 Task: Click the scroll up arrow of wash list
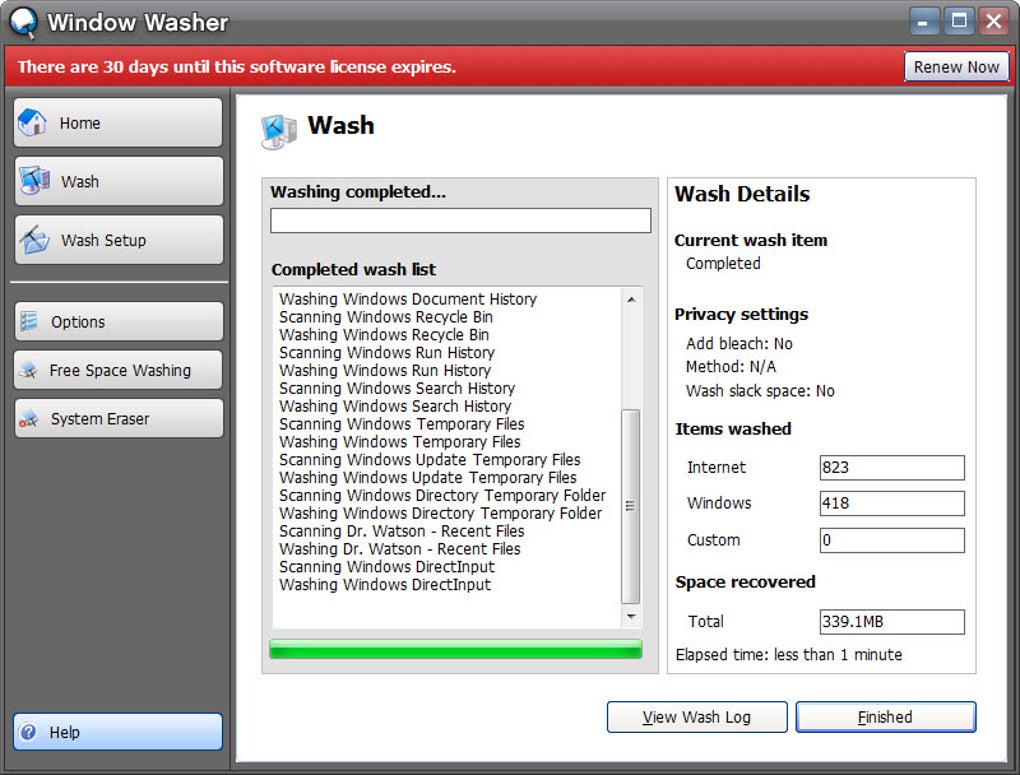tap(631, 299)
